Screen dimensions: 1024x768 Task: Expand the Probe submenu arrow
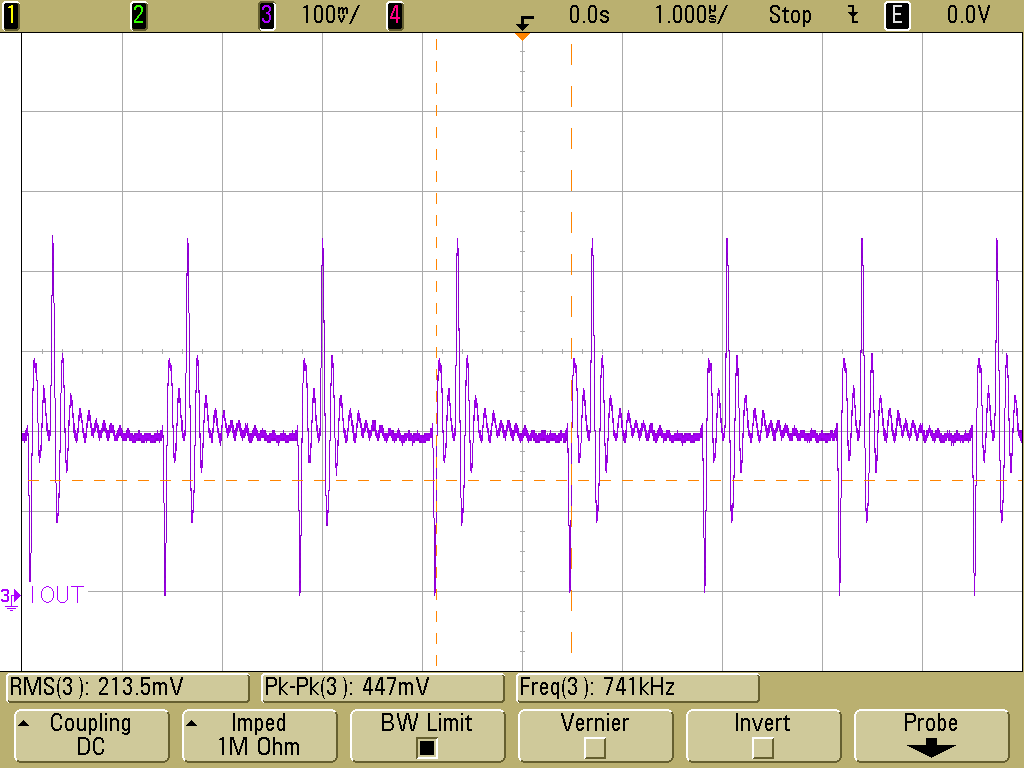pyautogui.click(x=931, y=748)
